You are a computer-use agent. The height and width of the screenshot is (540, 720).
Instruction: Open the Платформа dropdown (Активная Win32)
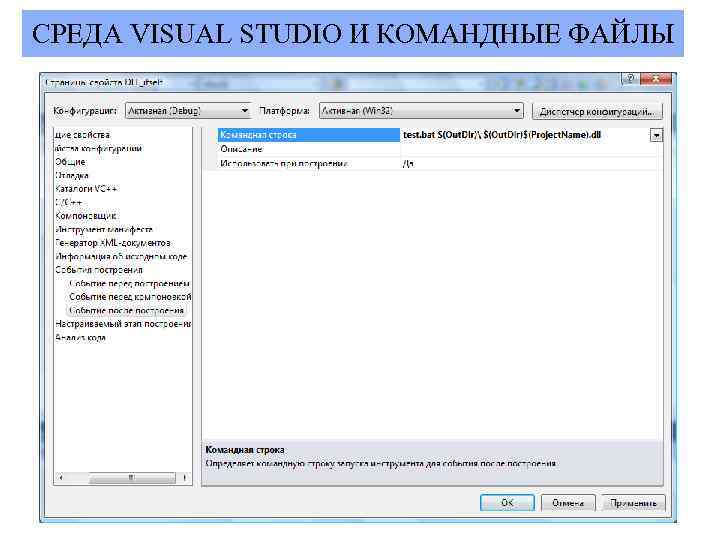coord(421,111)
